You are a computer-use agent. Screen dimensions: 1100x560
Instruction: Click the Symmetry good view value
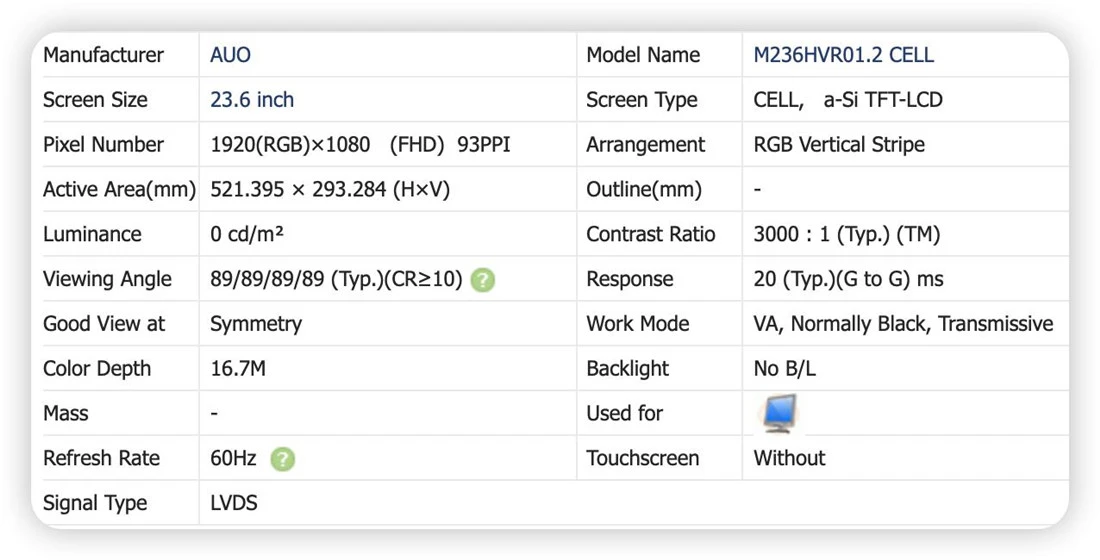pos(256,324)
